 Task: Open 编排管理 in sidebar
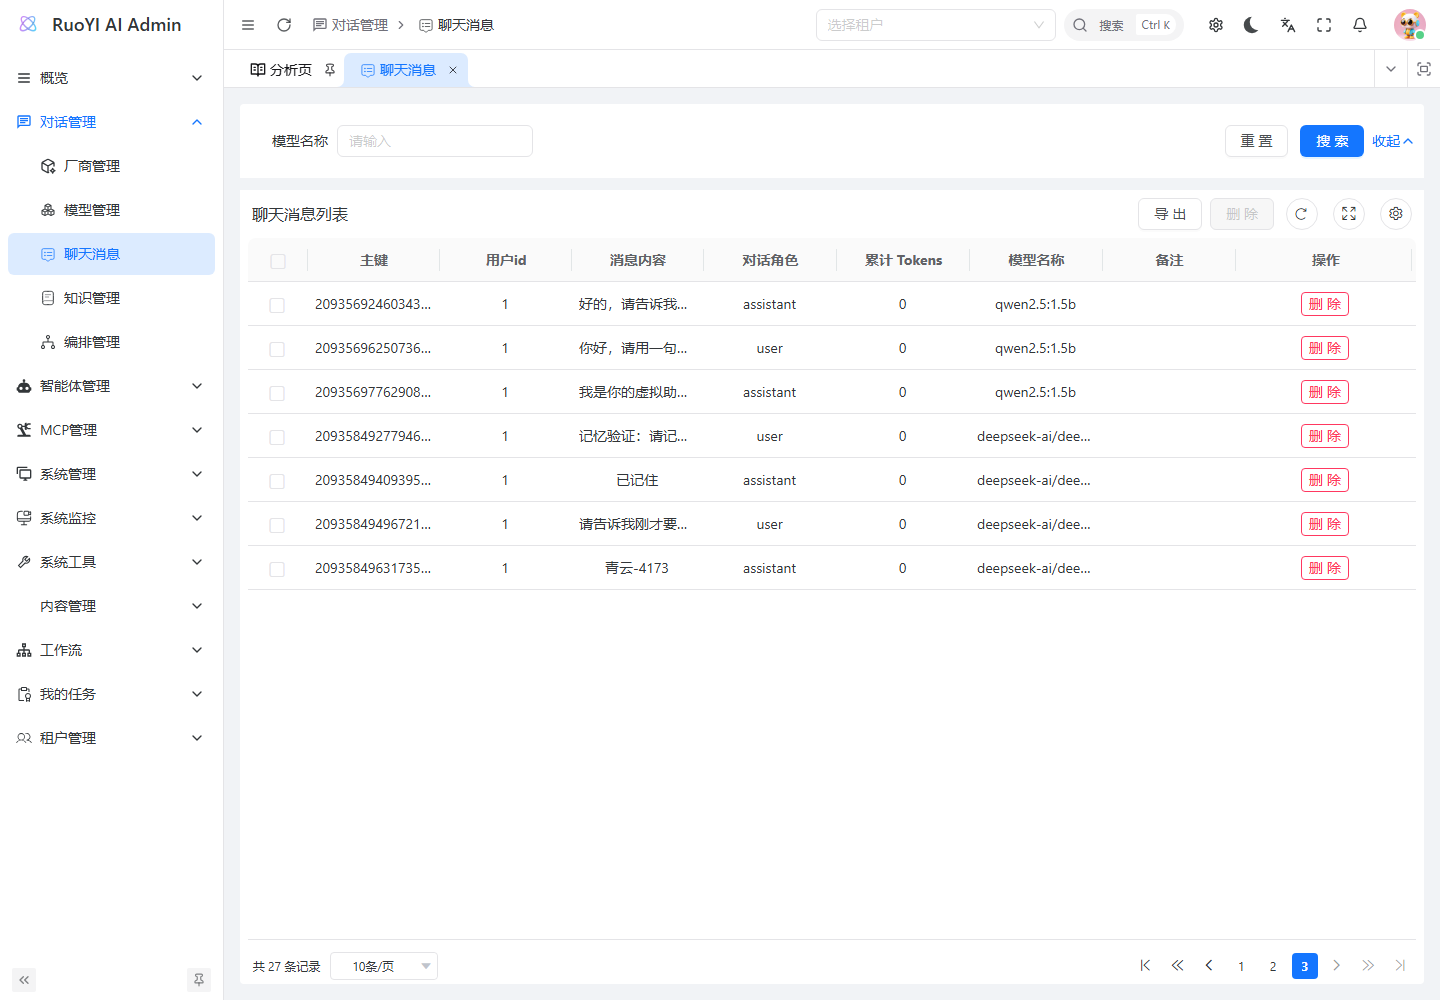coord(111,342)
